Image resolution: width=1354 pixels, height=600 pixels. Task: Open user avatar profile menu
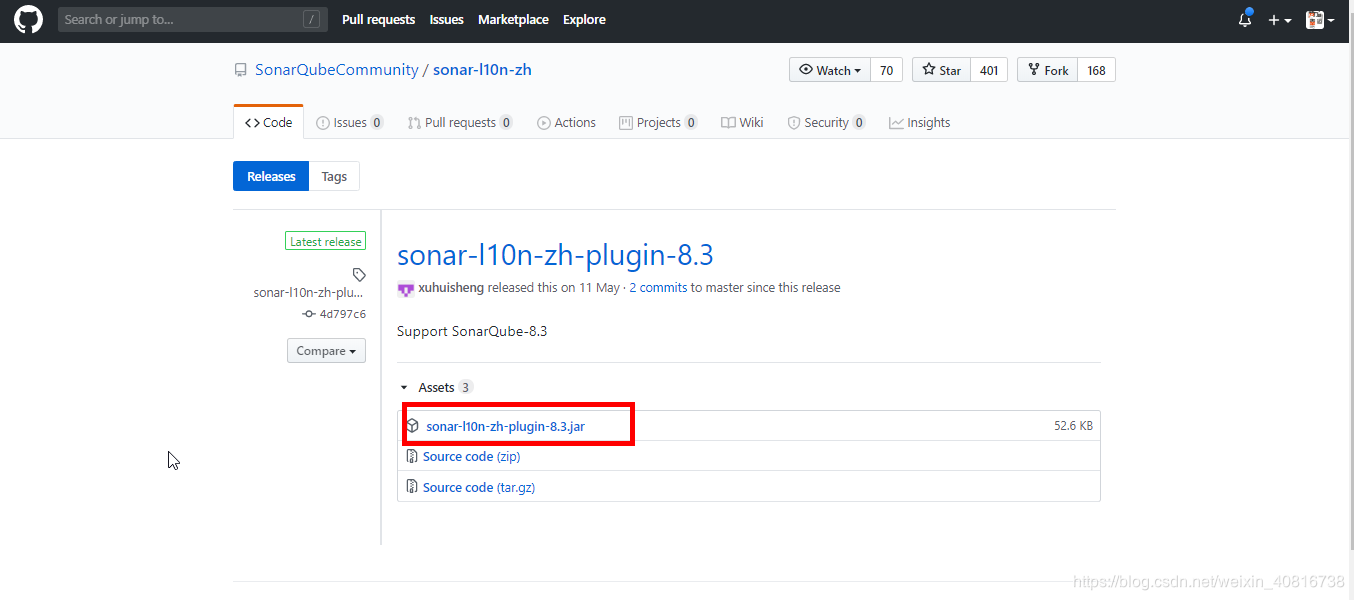pyautogui.click(x=1320, y=20)
